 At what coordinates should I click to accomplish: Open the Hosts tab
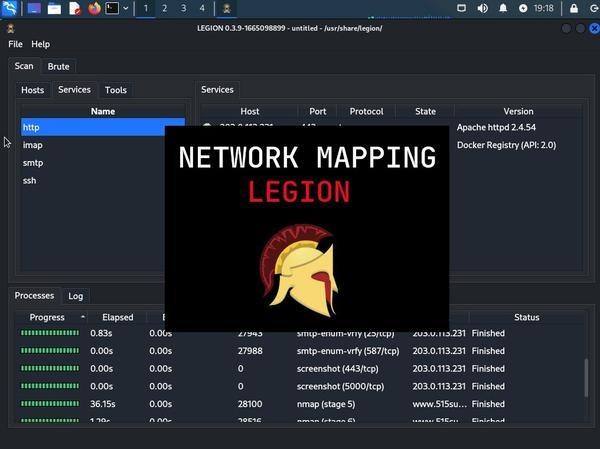pyautogui.click(x=33, y=90)
